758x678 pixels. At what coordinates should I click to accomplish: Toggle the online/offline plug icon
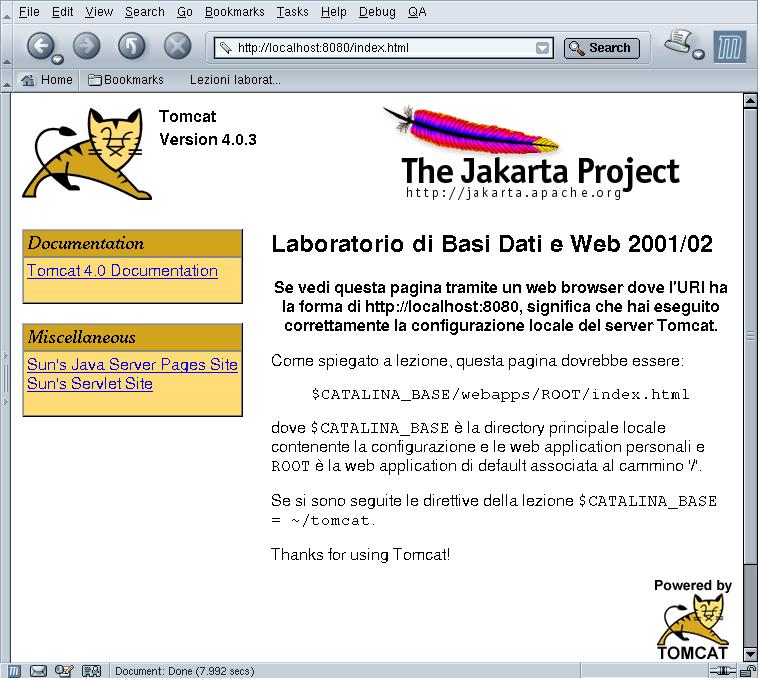point(722,671)
